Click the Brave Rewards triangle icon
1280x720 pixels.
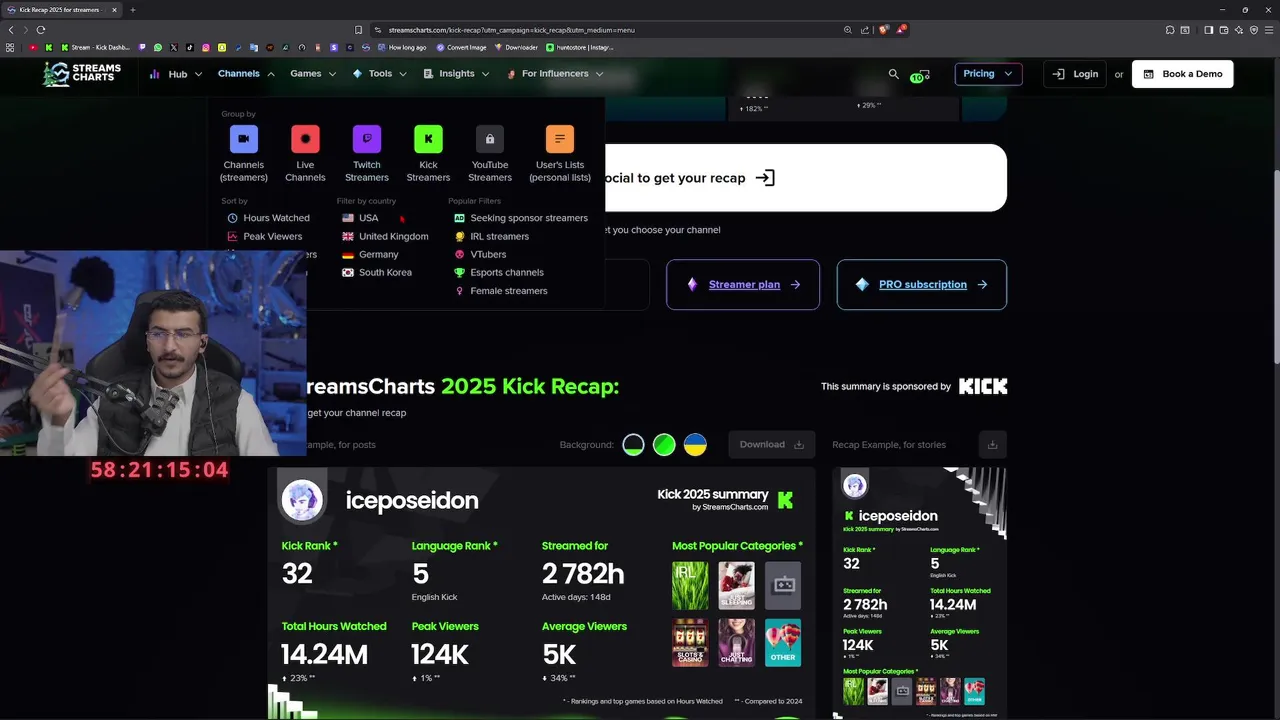901,30
